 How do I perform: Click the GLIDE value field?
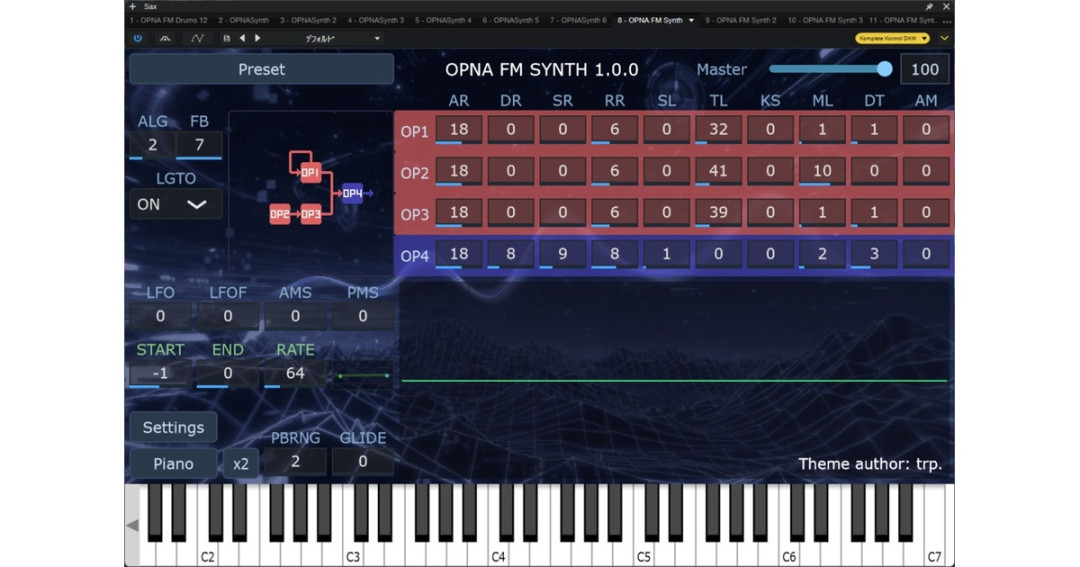coord(362,462)
